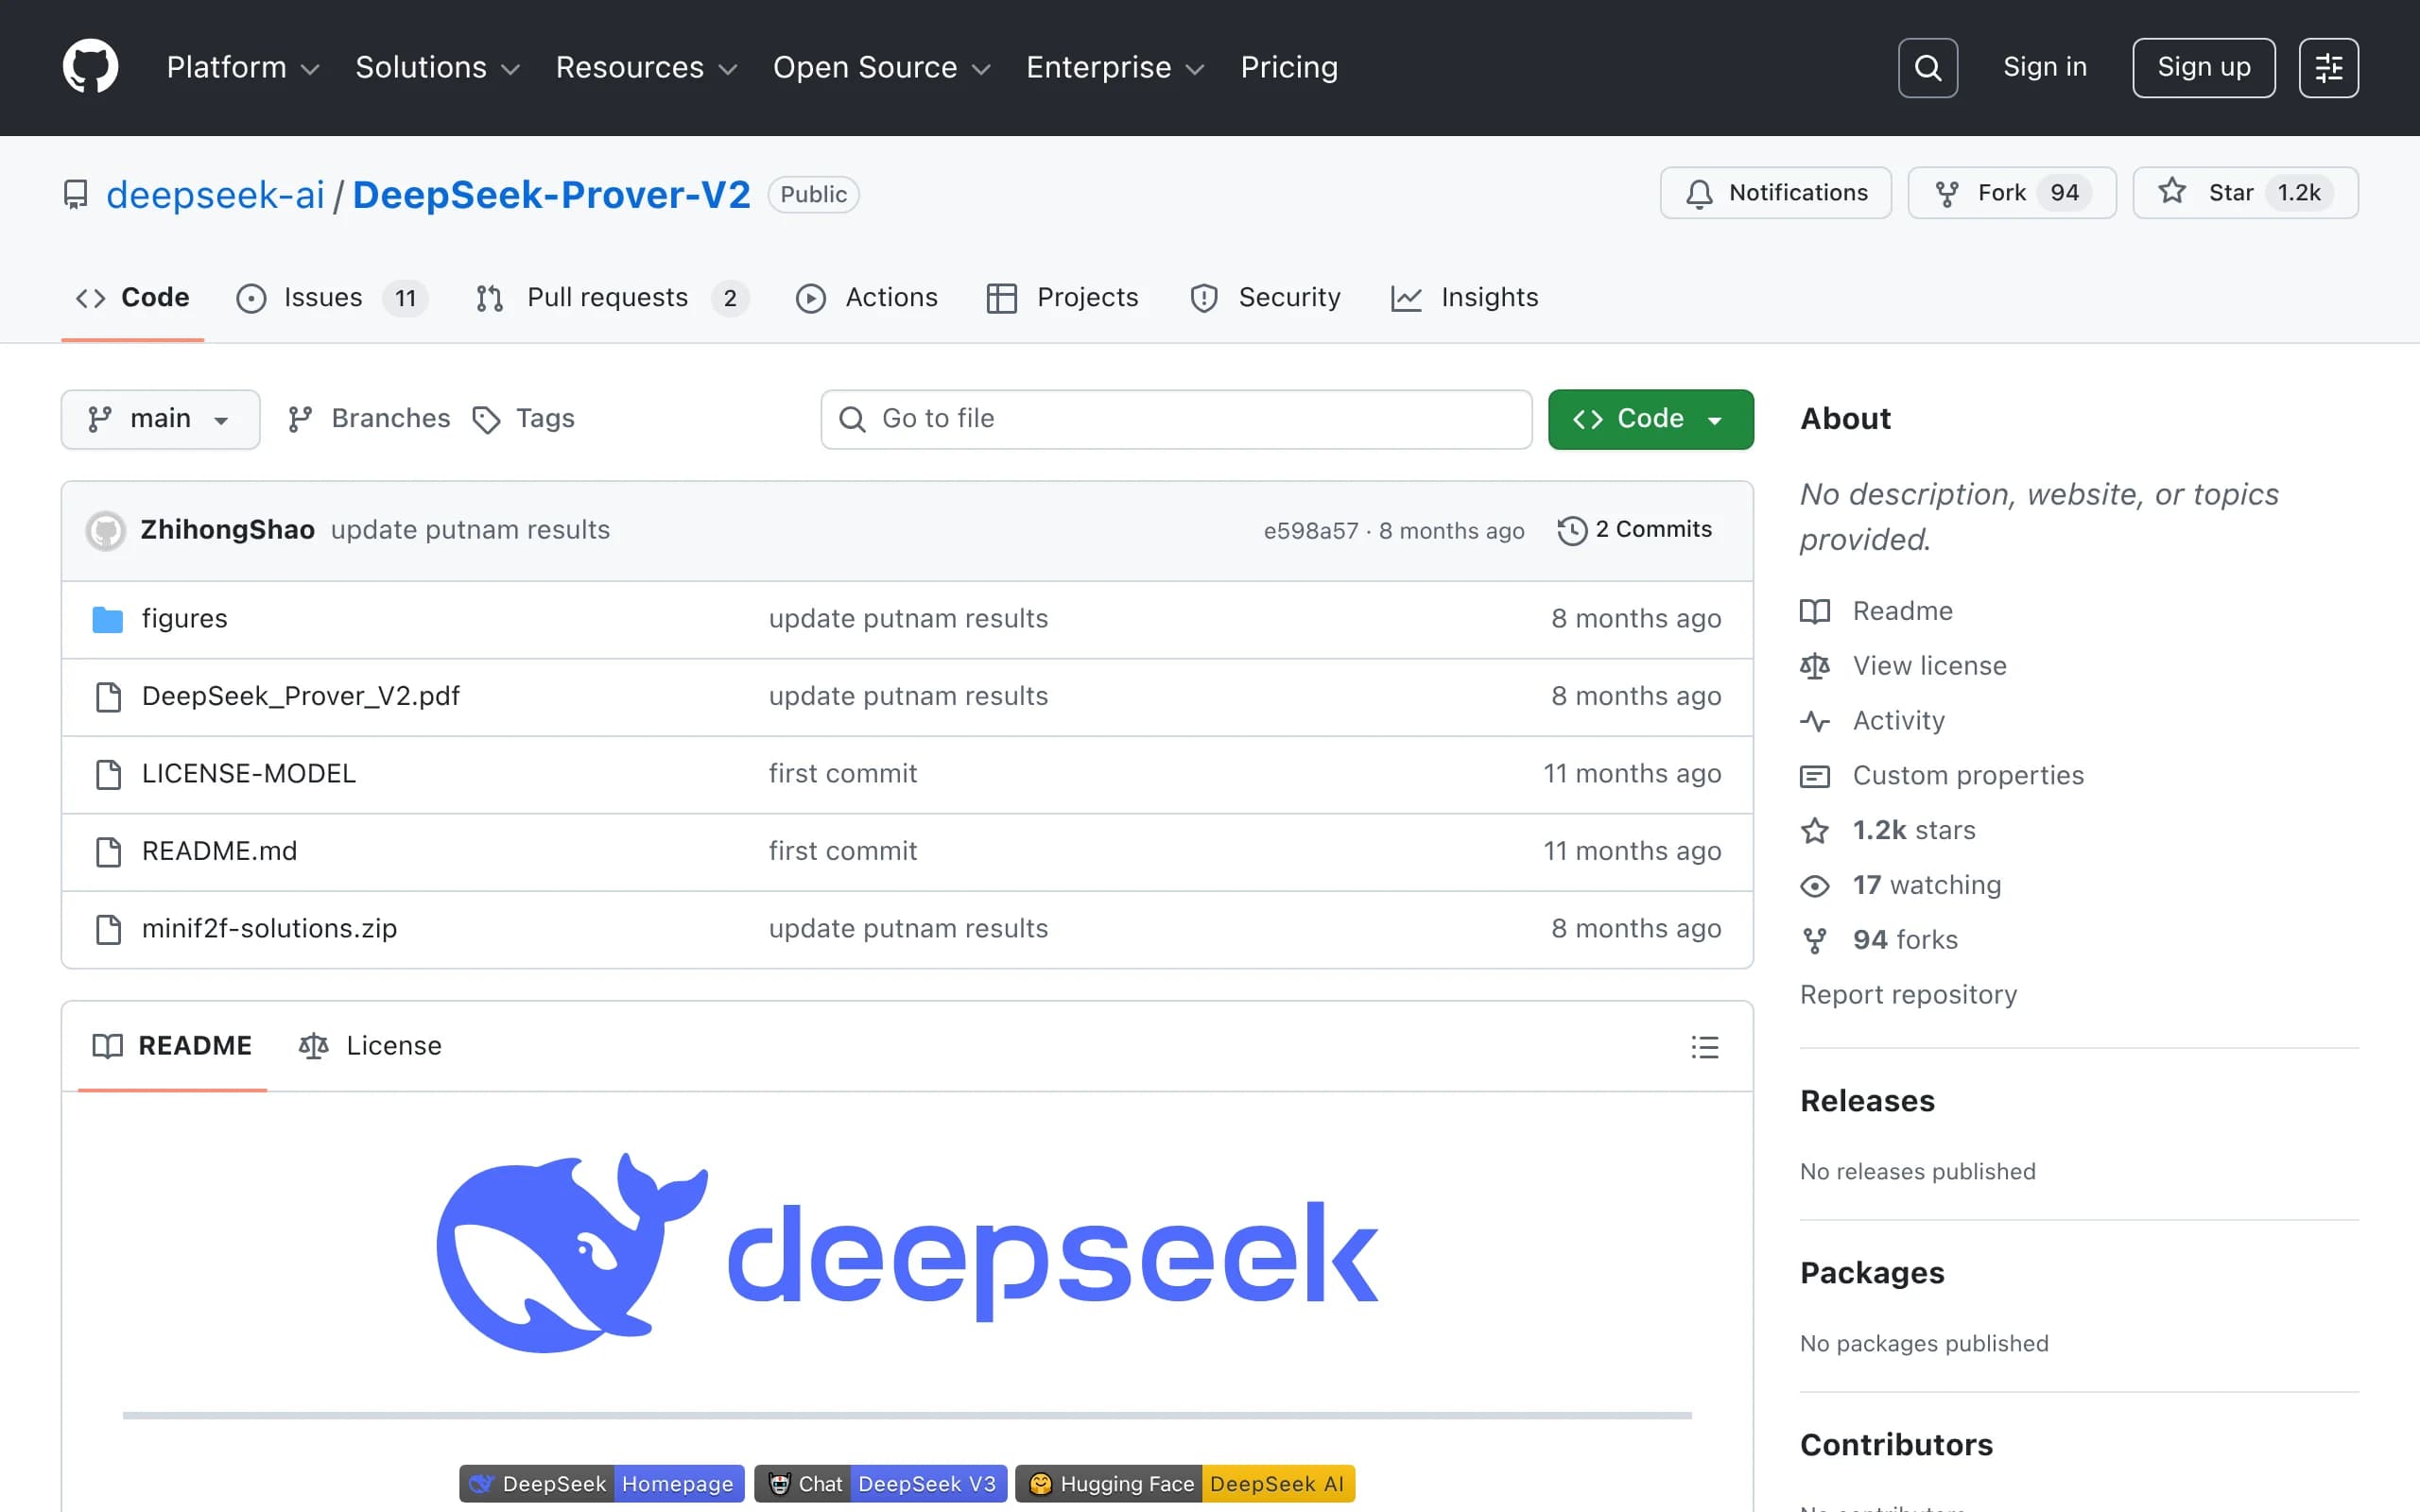Viewport: 2420px width, 1512px height.
Task: Expand the Enterprise menu
Action: (1116, 68)
